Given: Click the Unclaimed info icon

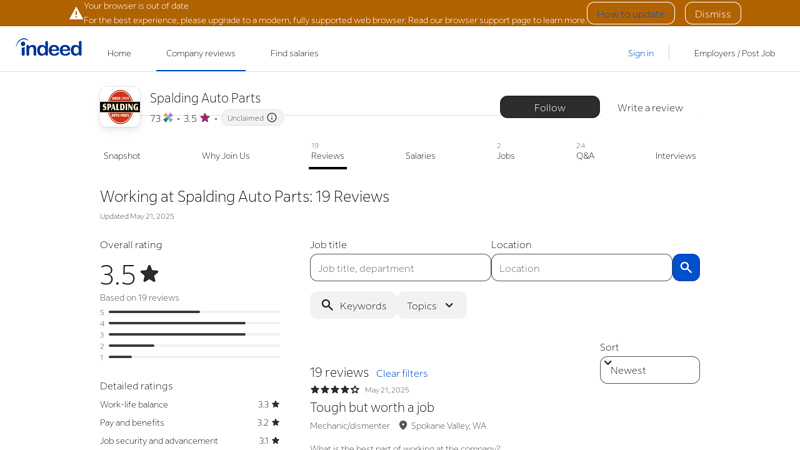Looking at the screenshot, I should 272,118.
